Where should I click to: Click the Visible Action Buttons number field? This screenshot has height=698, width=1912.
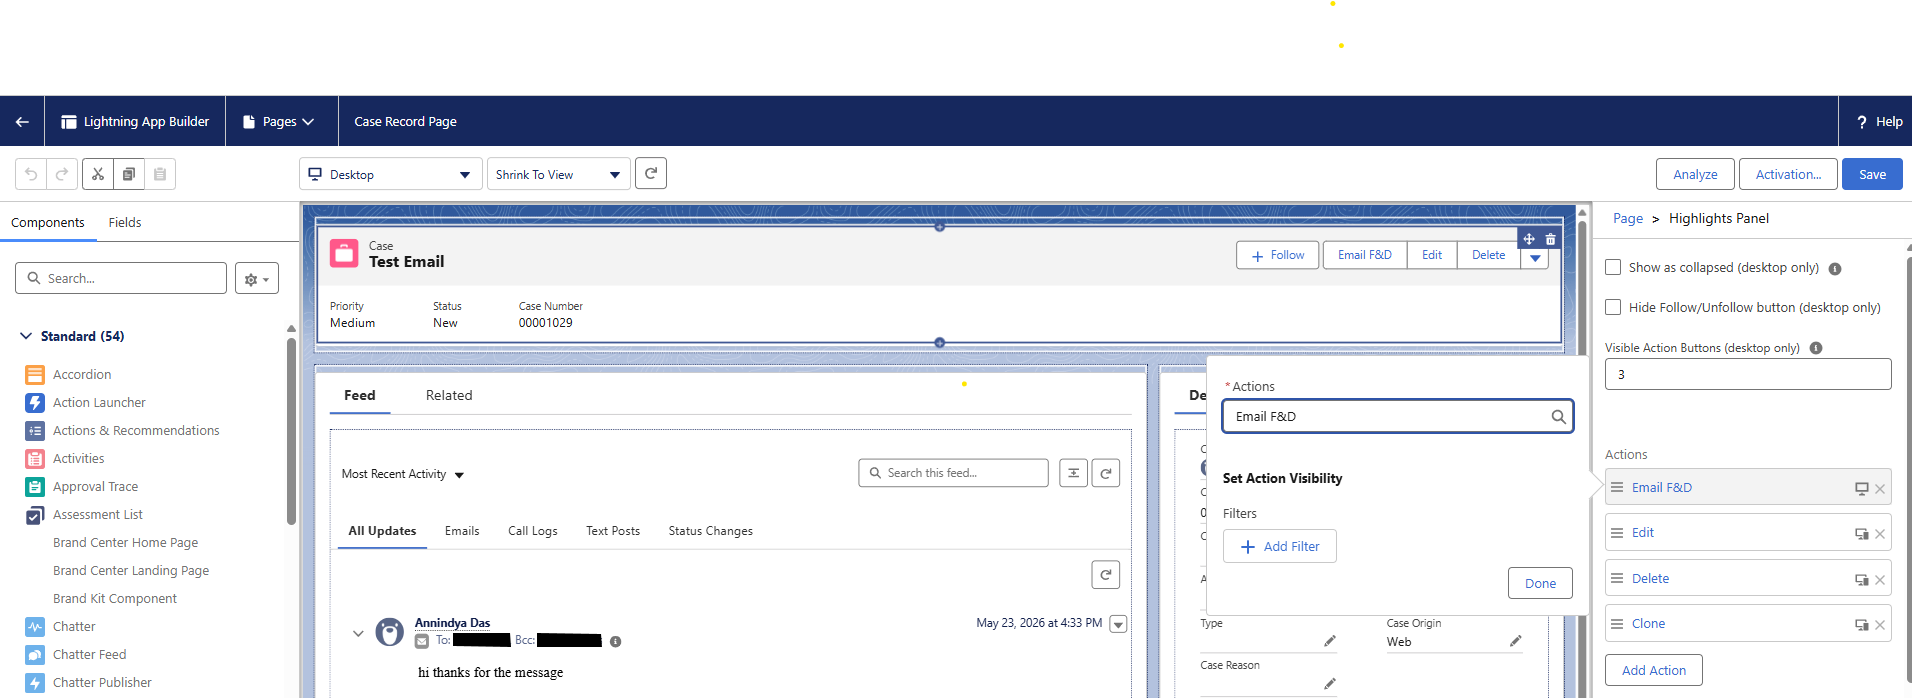[1748, 374]
